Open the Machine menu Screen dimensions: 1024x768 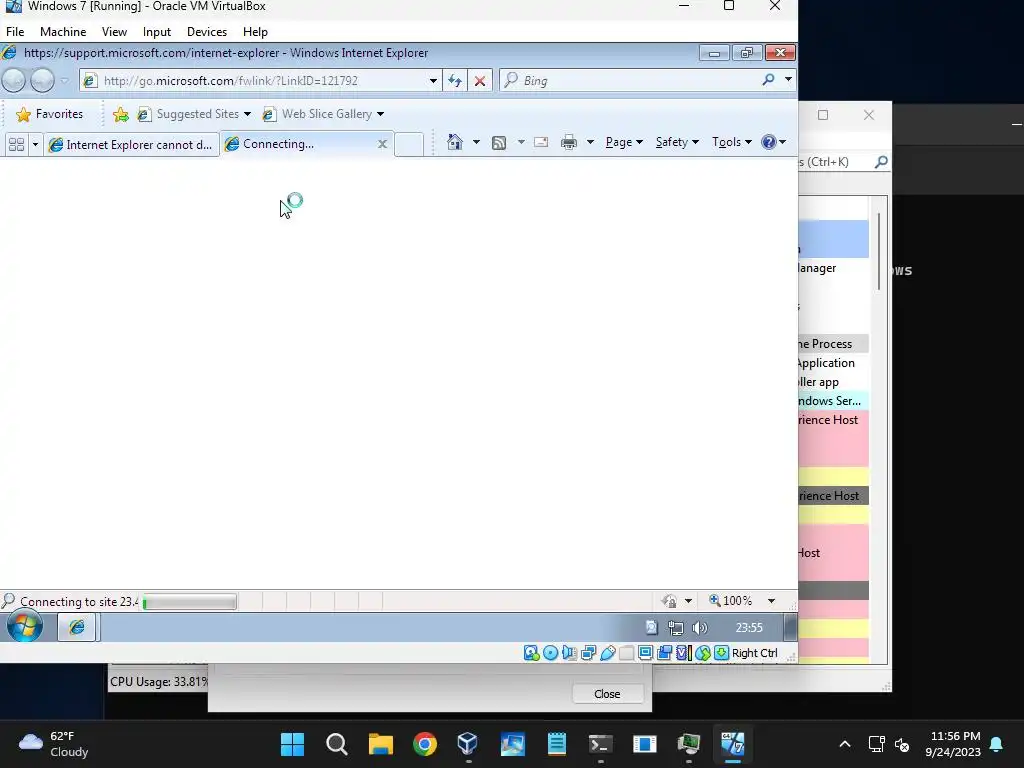click(63, 32)
